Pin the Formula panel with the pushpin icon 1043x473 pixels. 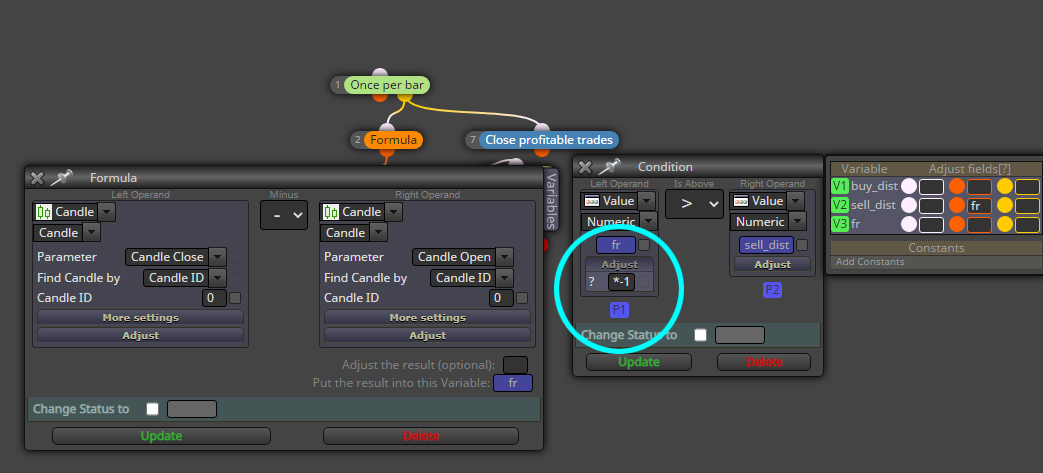coord(61,178)
